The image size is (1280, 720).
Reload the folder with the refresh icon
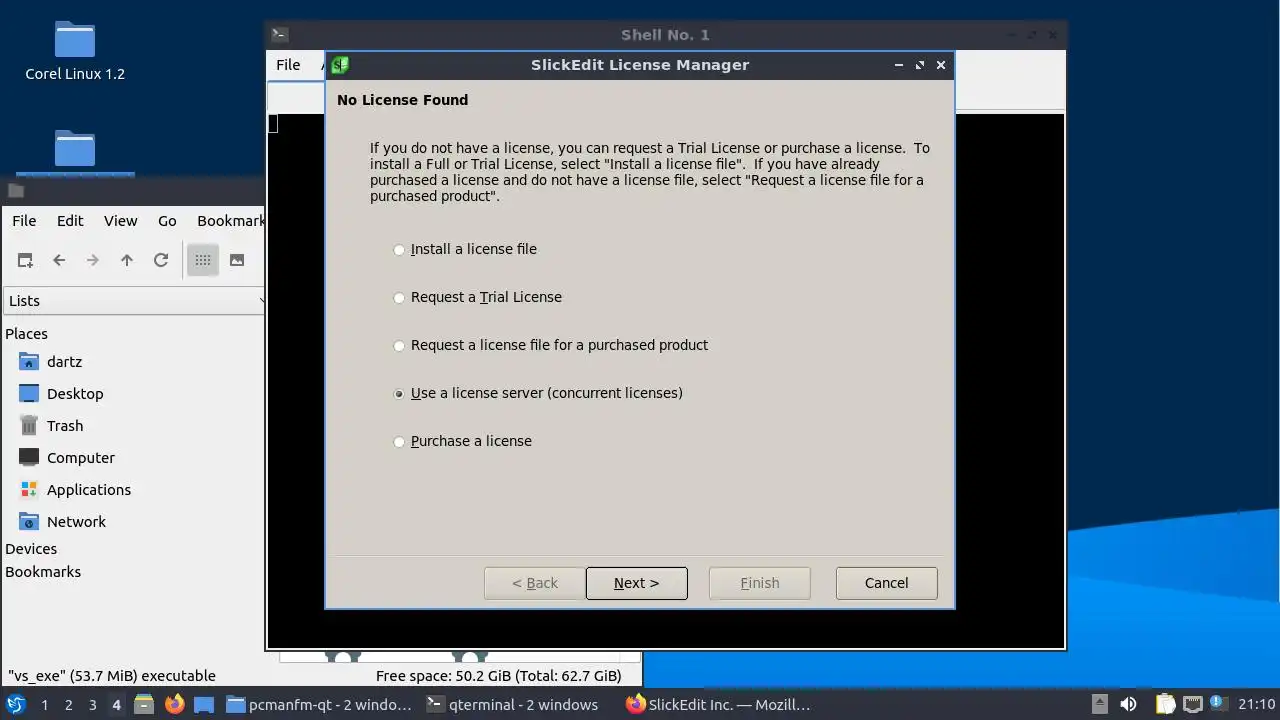tap(161, 260)
